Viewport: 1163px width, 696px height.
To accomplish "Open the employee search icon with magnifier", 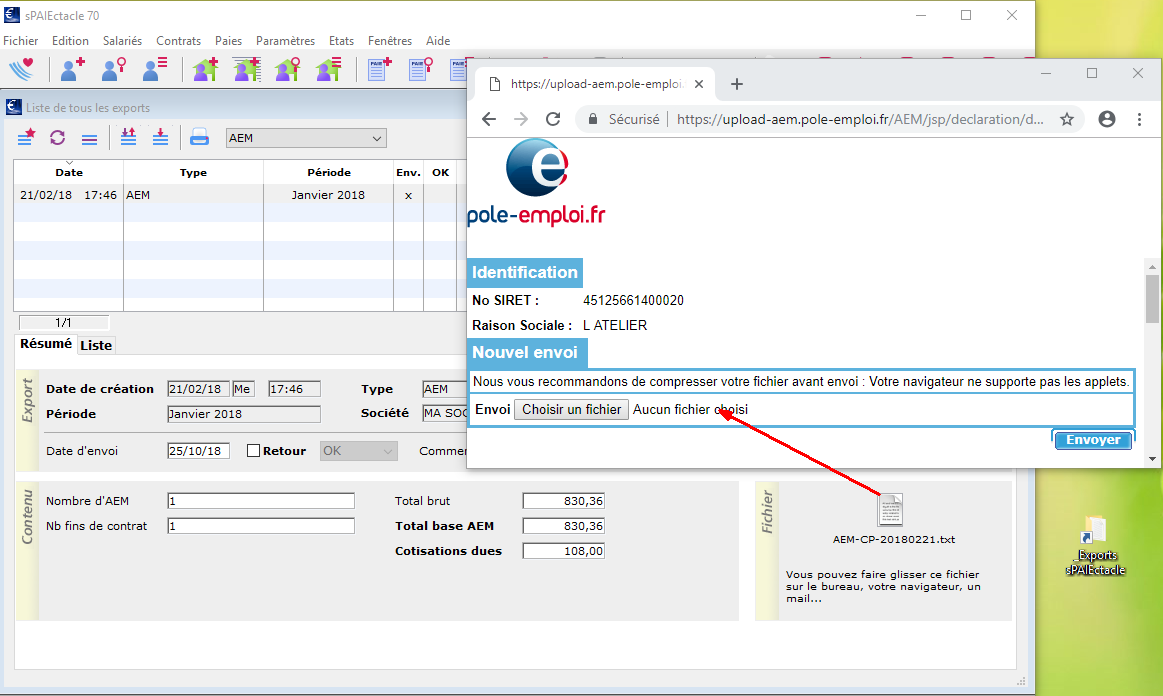I will pos(113,69).
